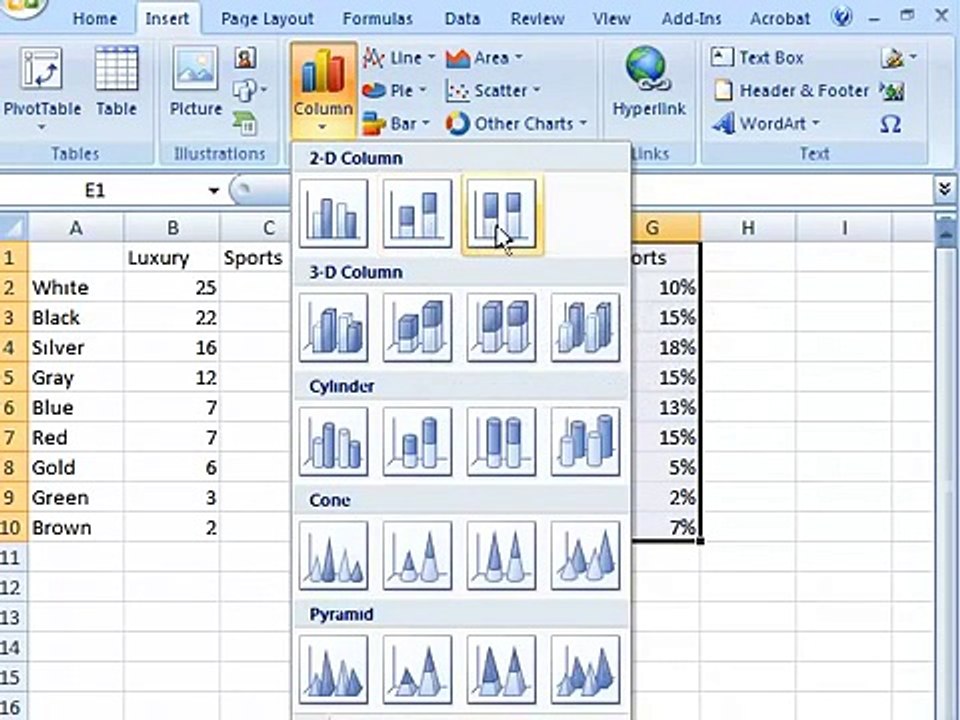Select cell containing Brown
This screenshot has width=960, height=720.
(76, 527)
